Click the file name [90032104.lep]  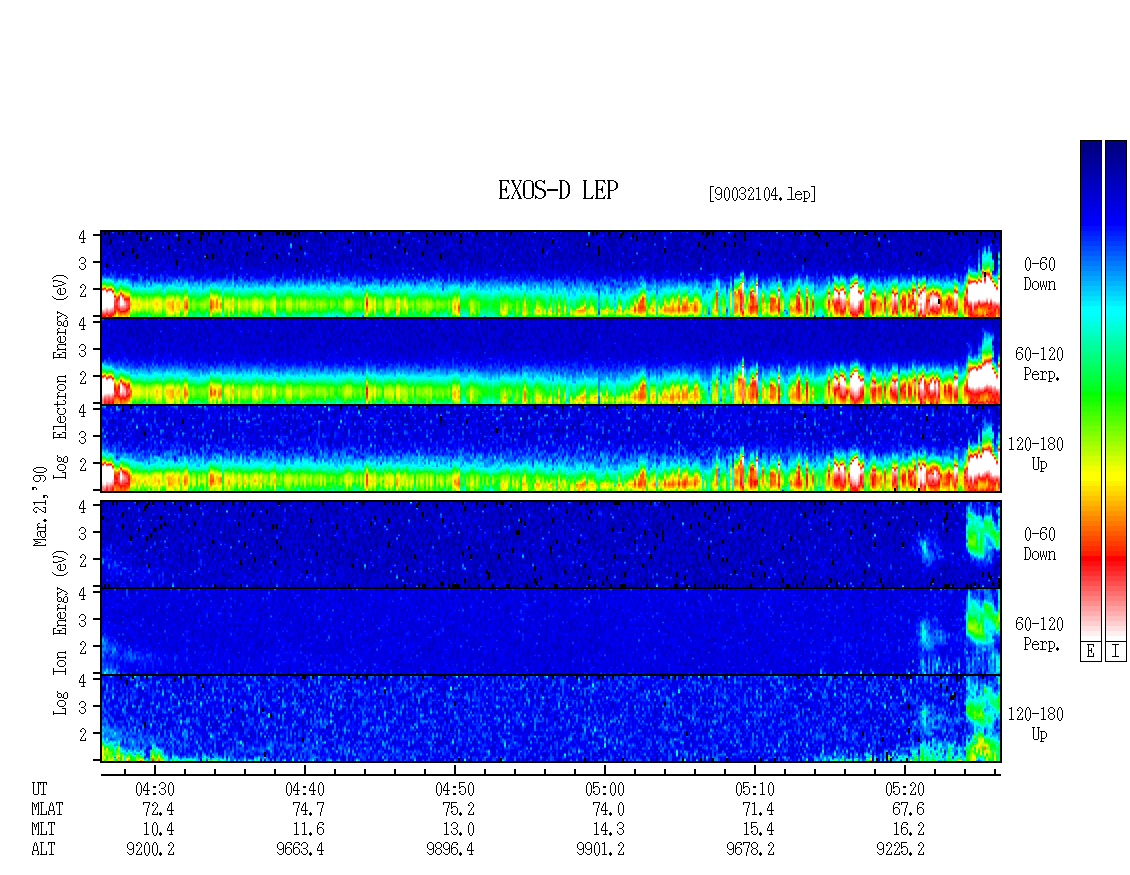tap(762, 194)
